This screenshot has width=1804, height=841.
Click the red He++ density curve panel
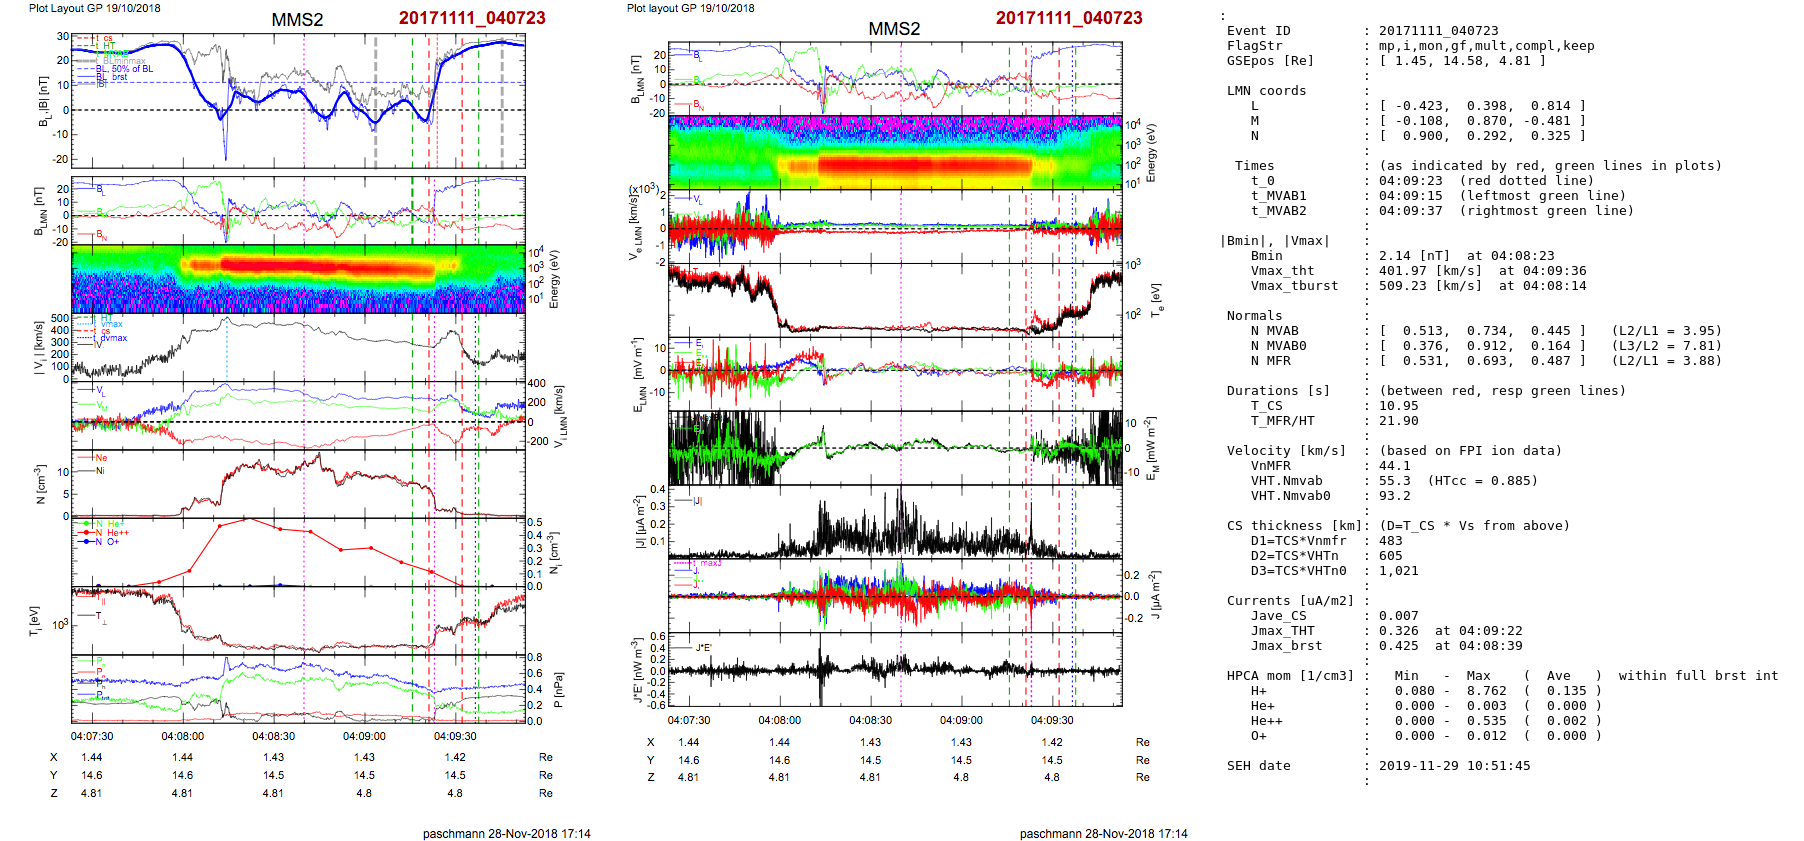click(298, 552)
